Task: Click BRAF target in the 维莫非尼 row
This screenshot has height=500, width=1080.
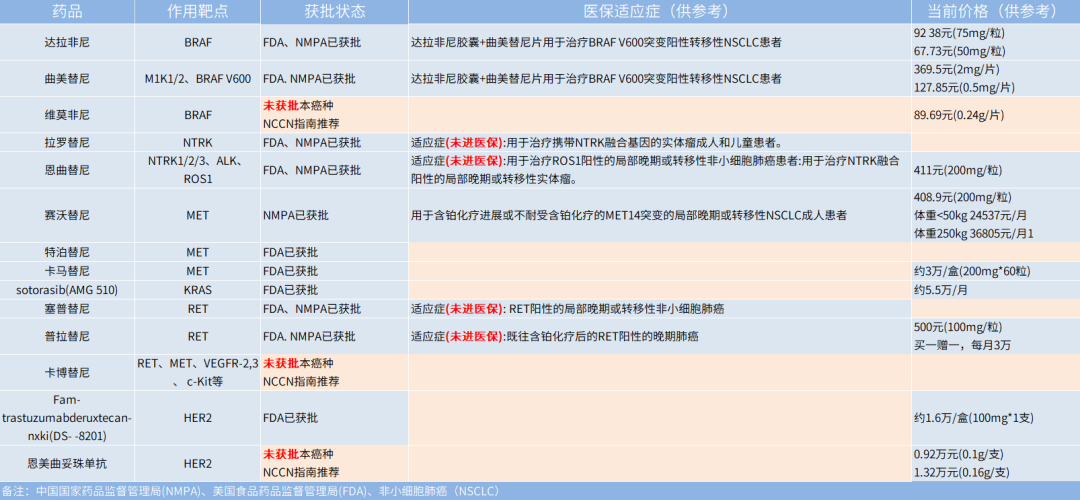Action: point(198,114)
